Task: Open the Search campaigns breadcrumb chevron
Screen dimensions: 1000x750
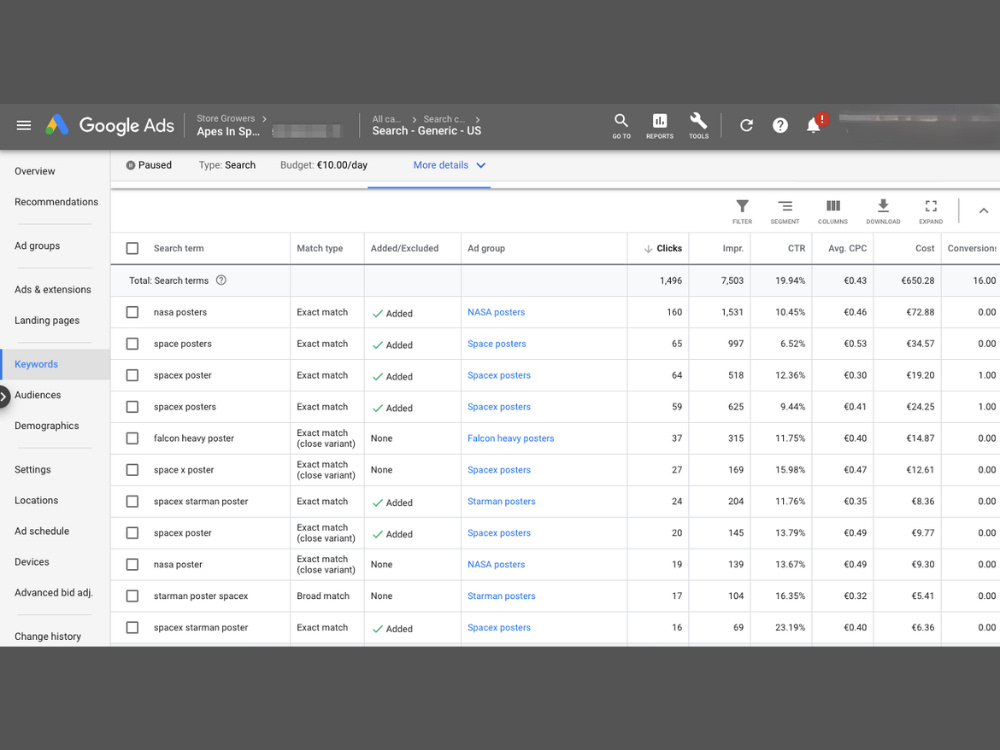Action: pyautogui.click(x=477, y=119)
